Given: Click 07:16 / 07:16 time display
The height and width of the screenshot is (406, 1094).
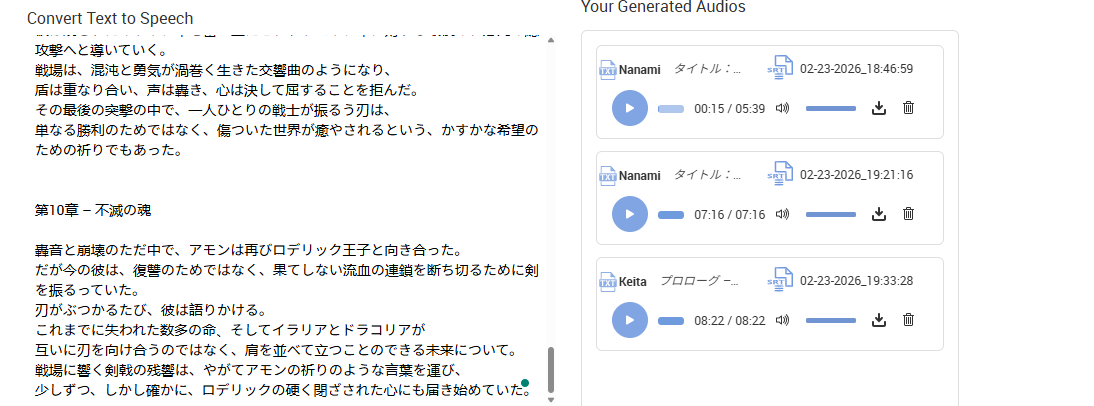Looking at the screenshot, I should 729,215.
